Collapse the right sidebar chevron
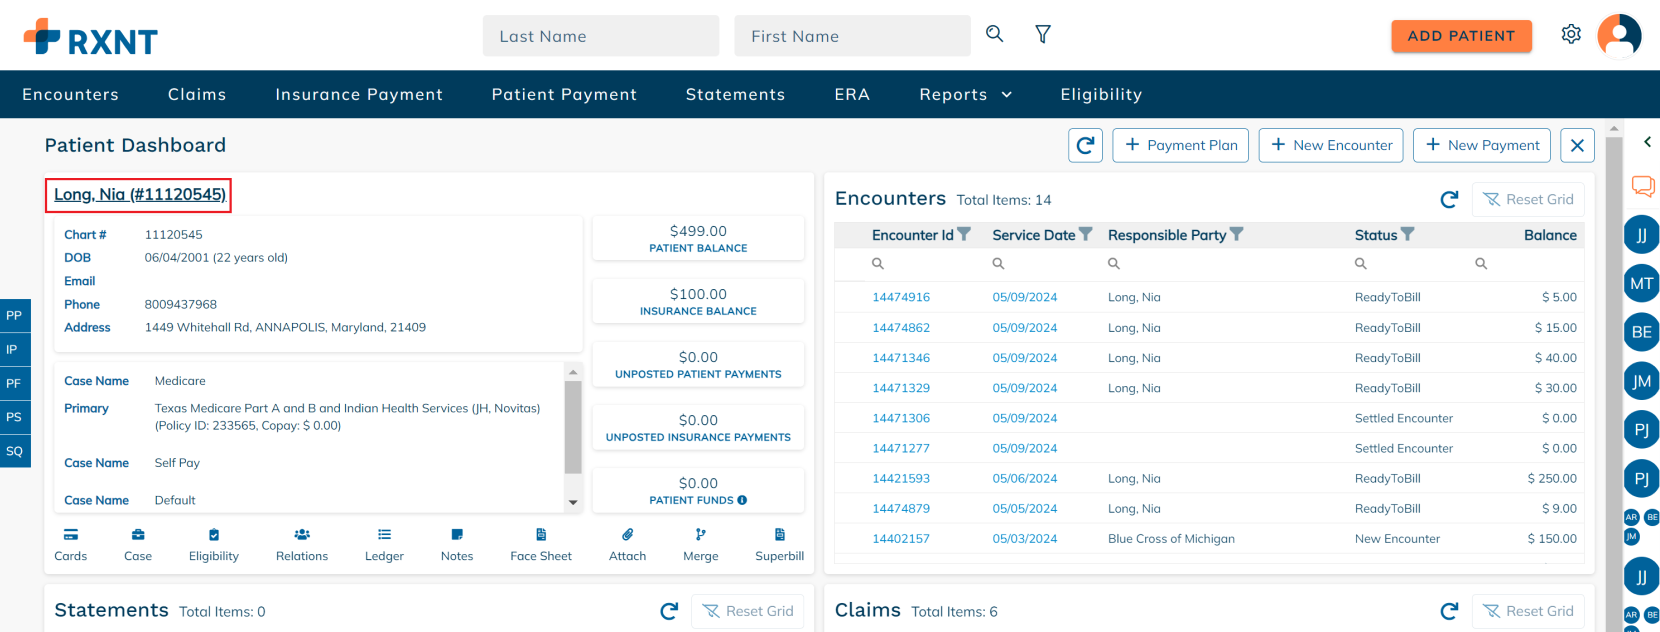 click(1647, 142)
